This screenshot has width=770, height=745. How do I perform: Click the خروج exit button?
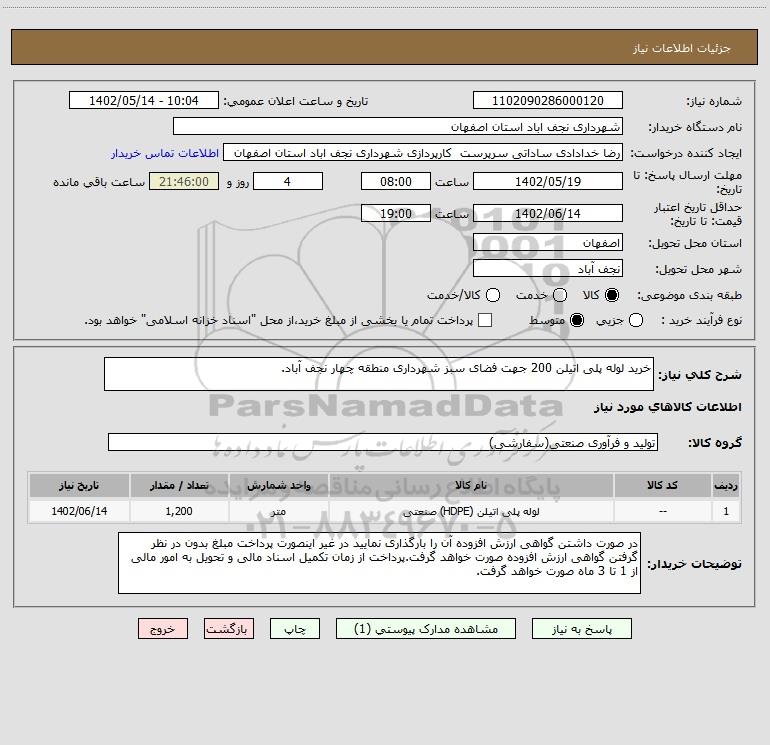pos(163,629)
